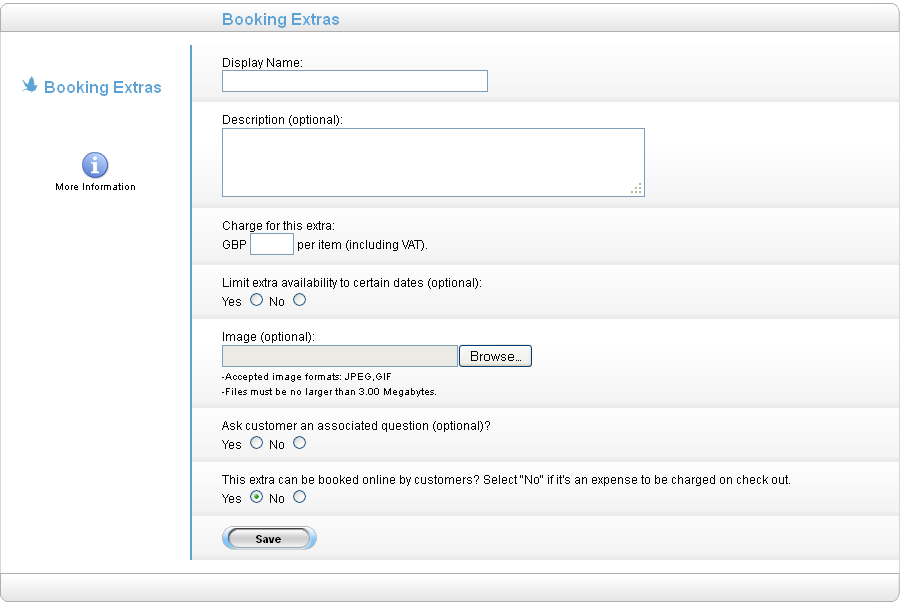903x610 pixels.
Task: Select No for booking this extra online
Action: point(299,497)
